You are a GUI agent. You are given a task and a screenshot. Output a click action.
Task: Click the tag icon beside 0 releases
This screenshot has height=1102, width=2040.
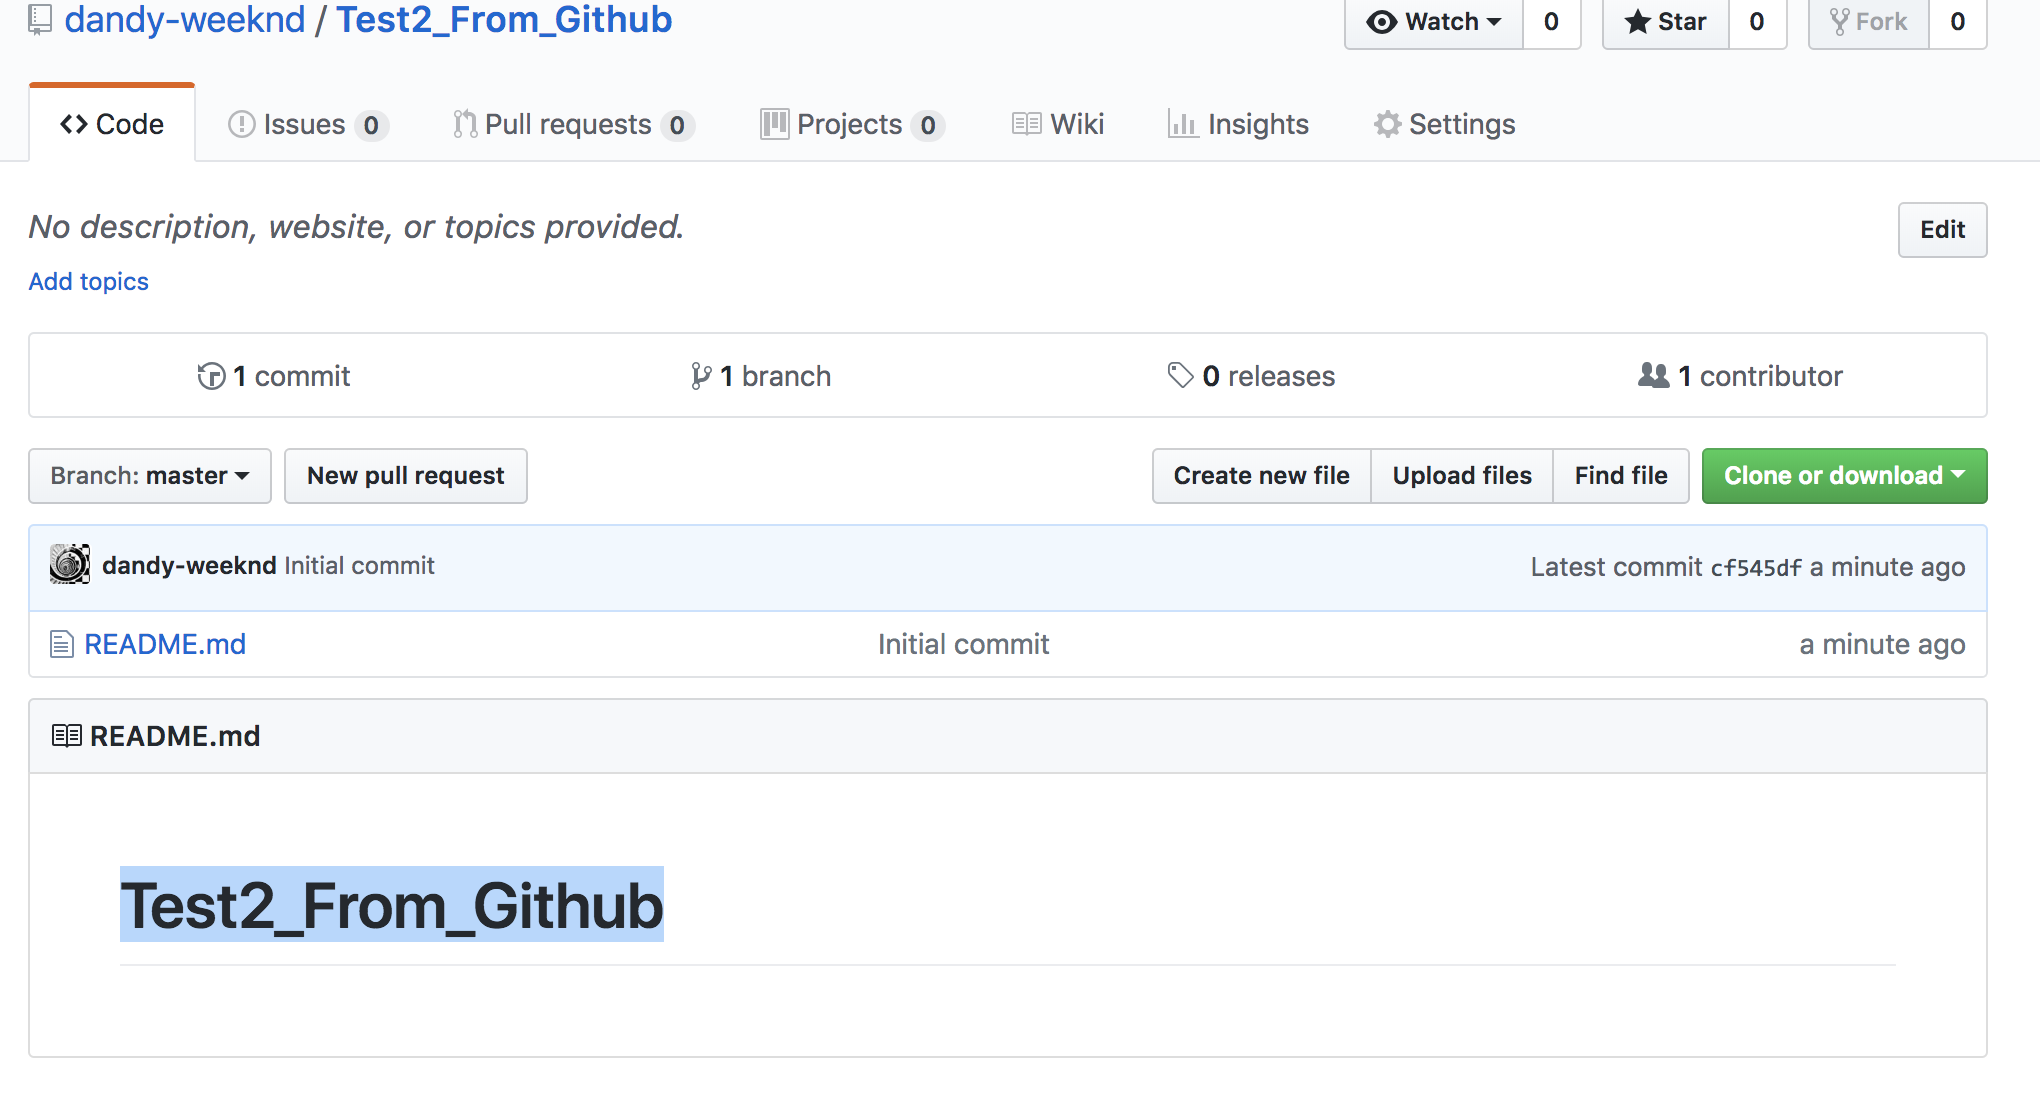pyautogui.click(x=1181, y=376)
